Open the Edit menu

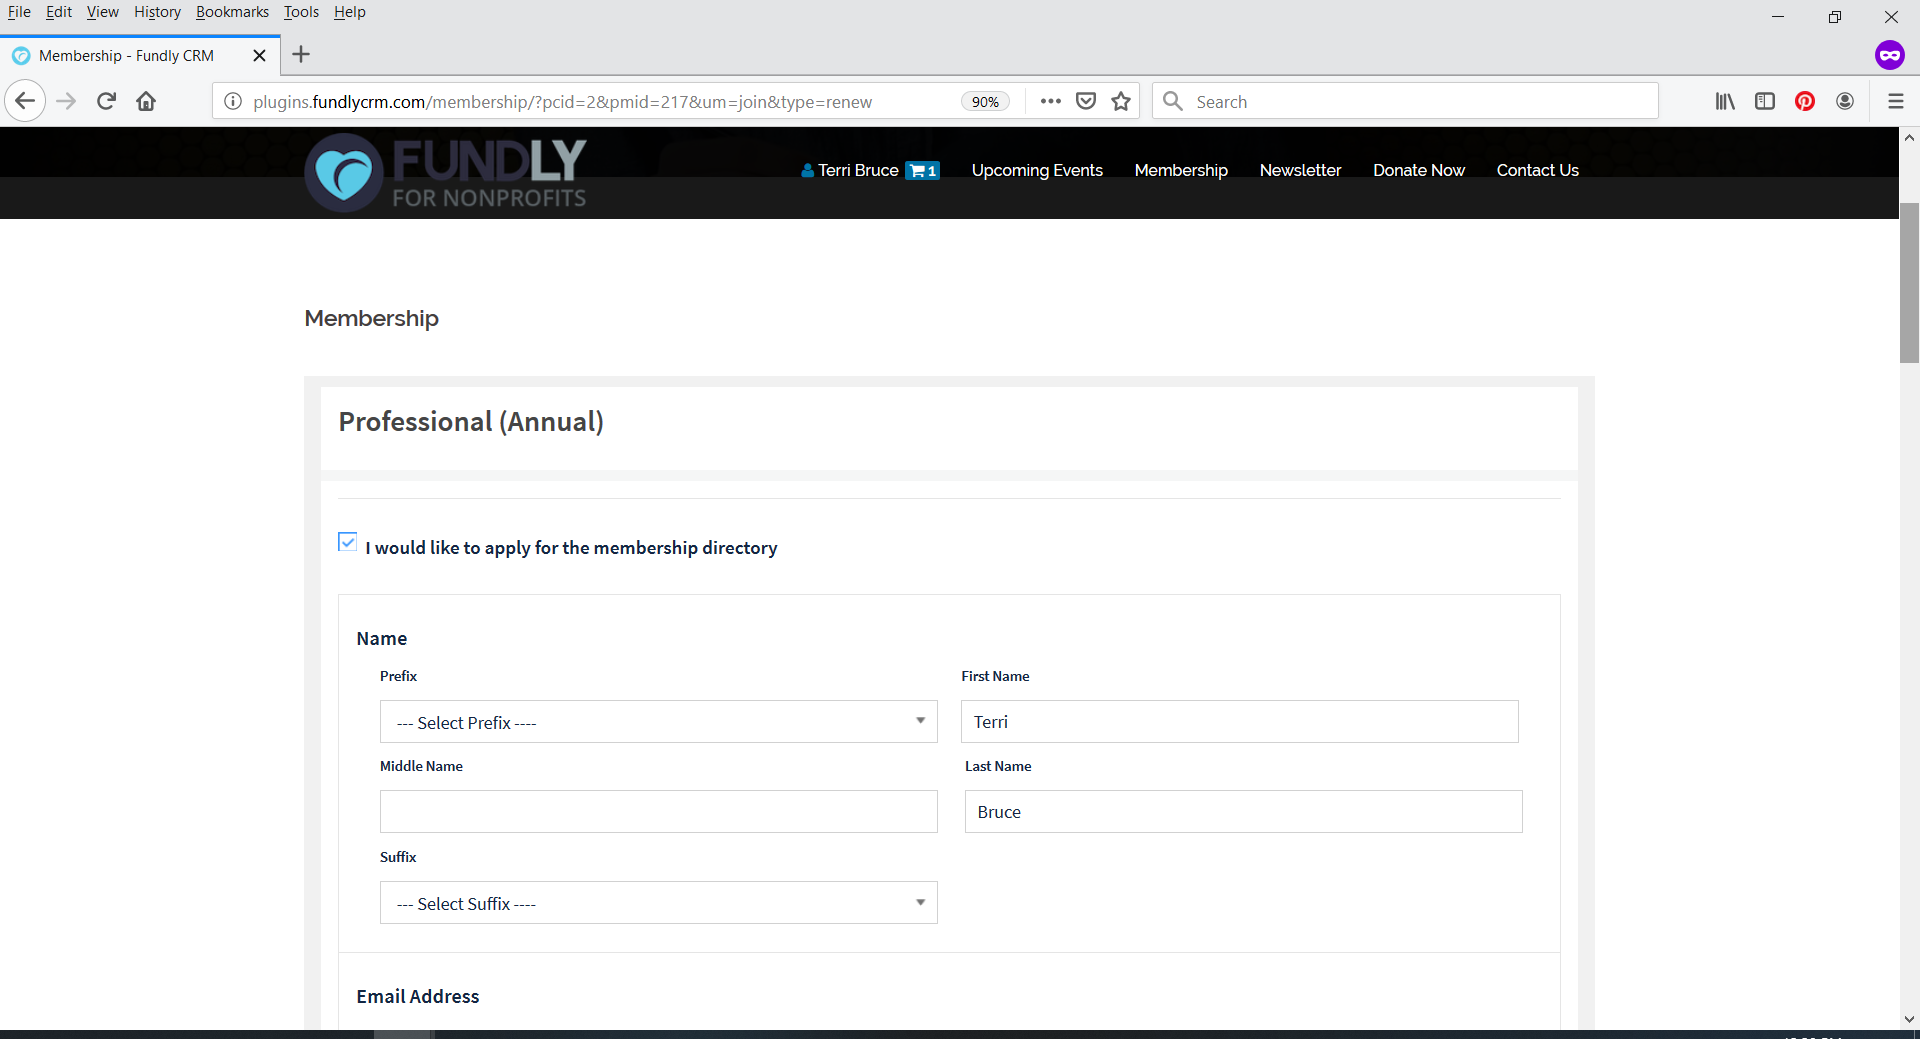pyautogui.click(x=59, y=12)
